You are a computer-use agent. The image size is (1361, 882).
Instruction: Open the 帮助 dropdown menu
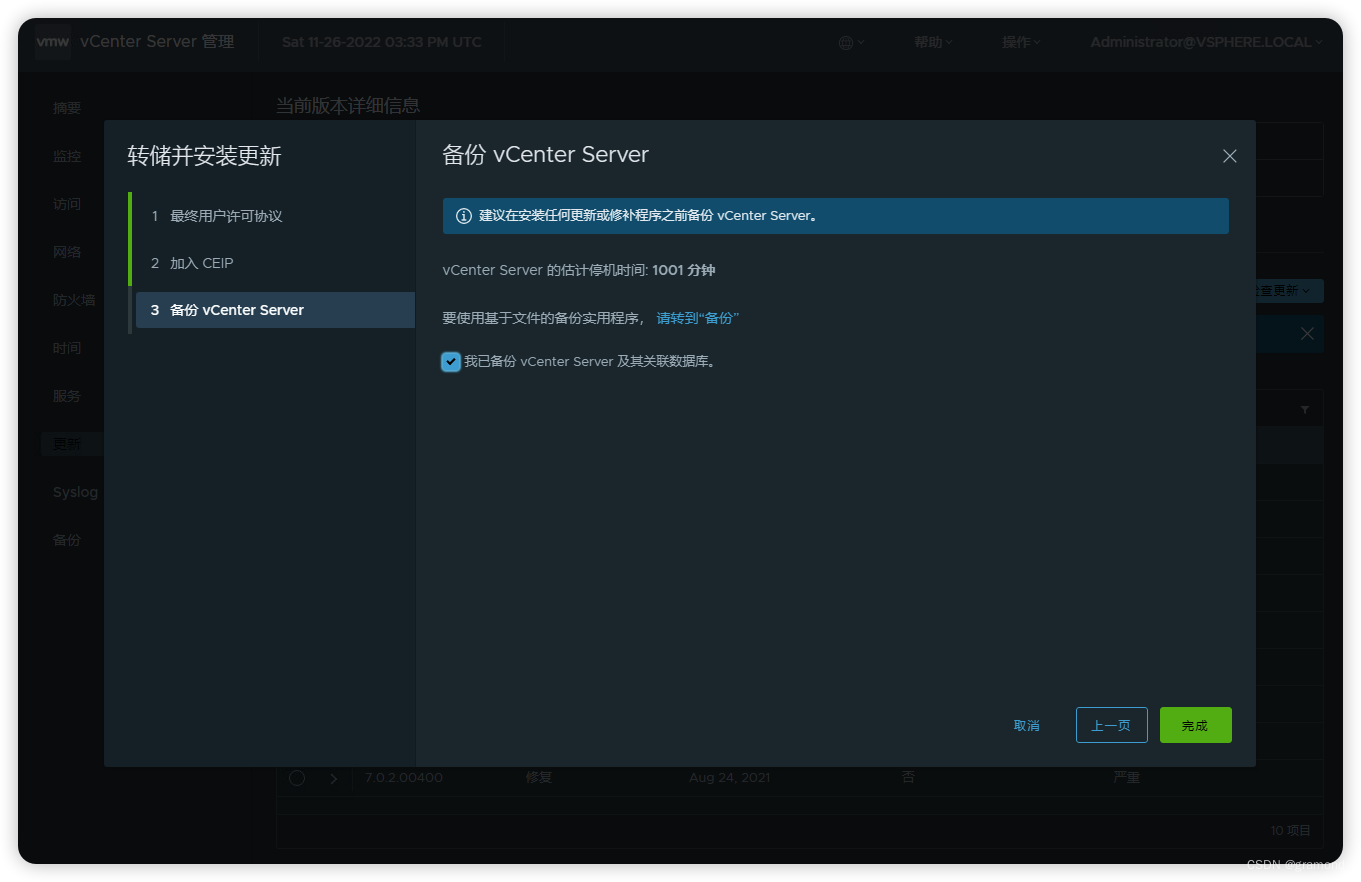[933, 42]
